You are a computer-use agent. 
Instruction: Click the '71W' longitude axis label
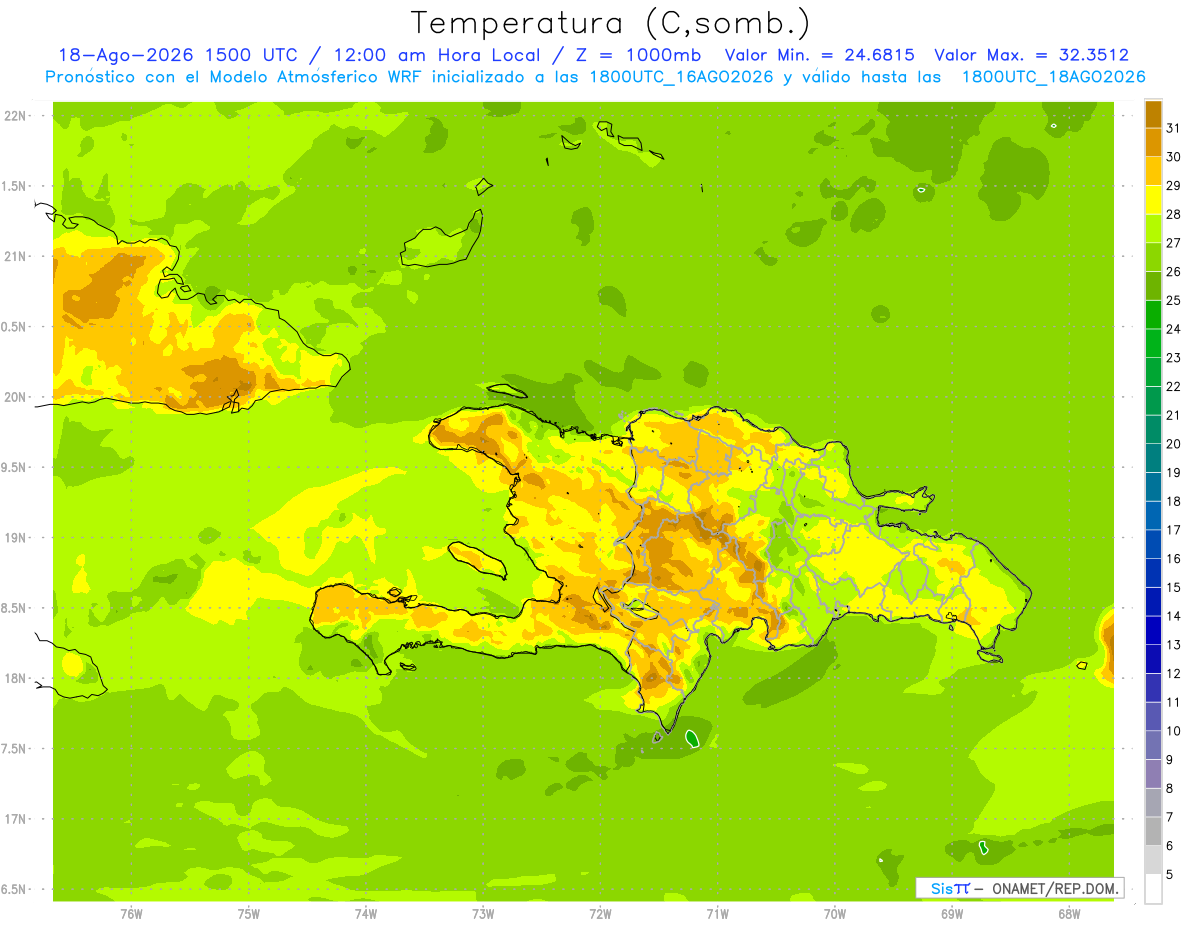717,913
